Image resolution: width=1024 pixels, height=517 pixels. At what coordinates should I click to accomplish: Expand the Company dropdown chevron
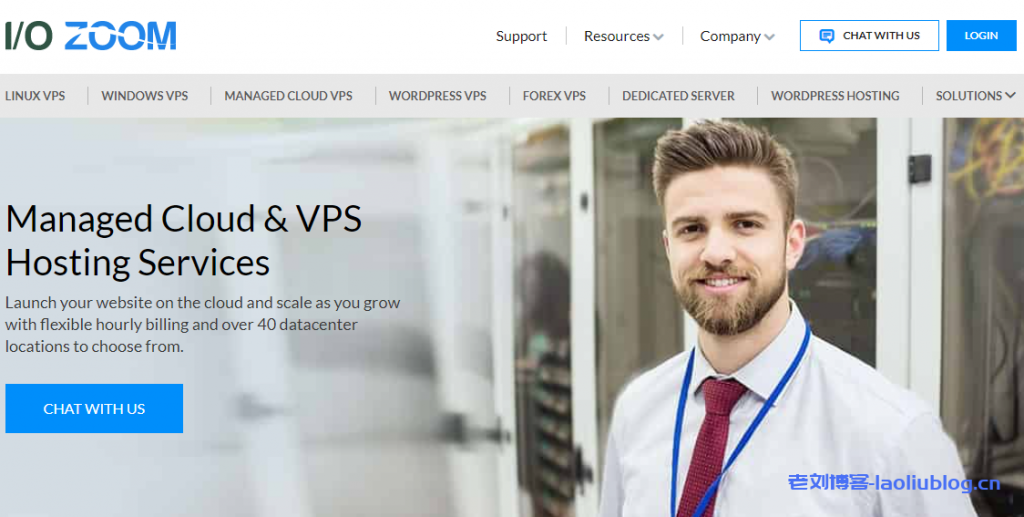tap(769, 37)
